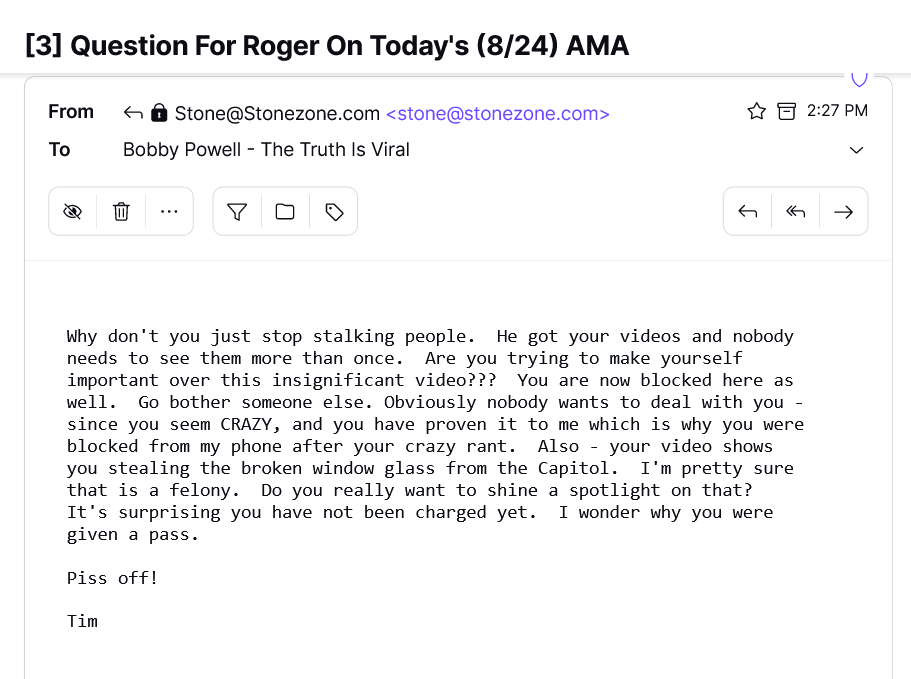Viewport: 911px width, 679px height.
Task: Mark message as unread with crossed-eye icon
Action: coord(72,211)
